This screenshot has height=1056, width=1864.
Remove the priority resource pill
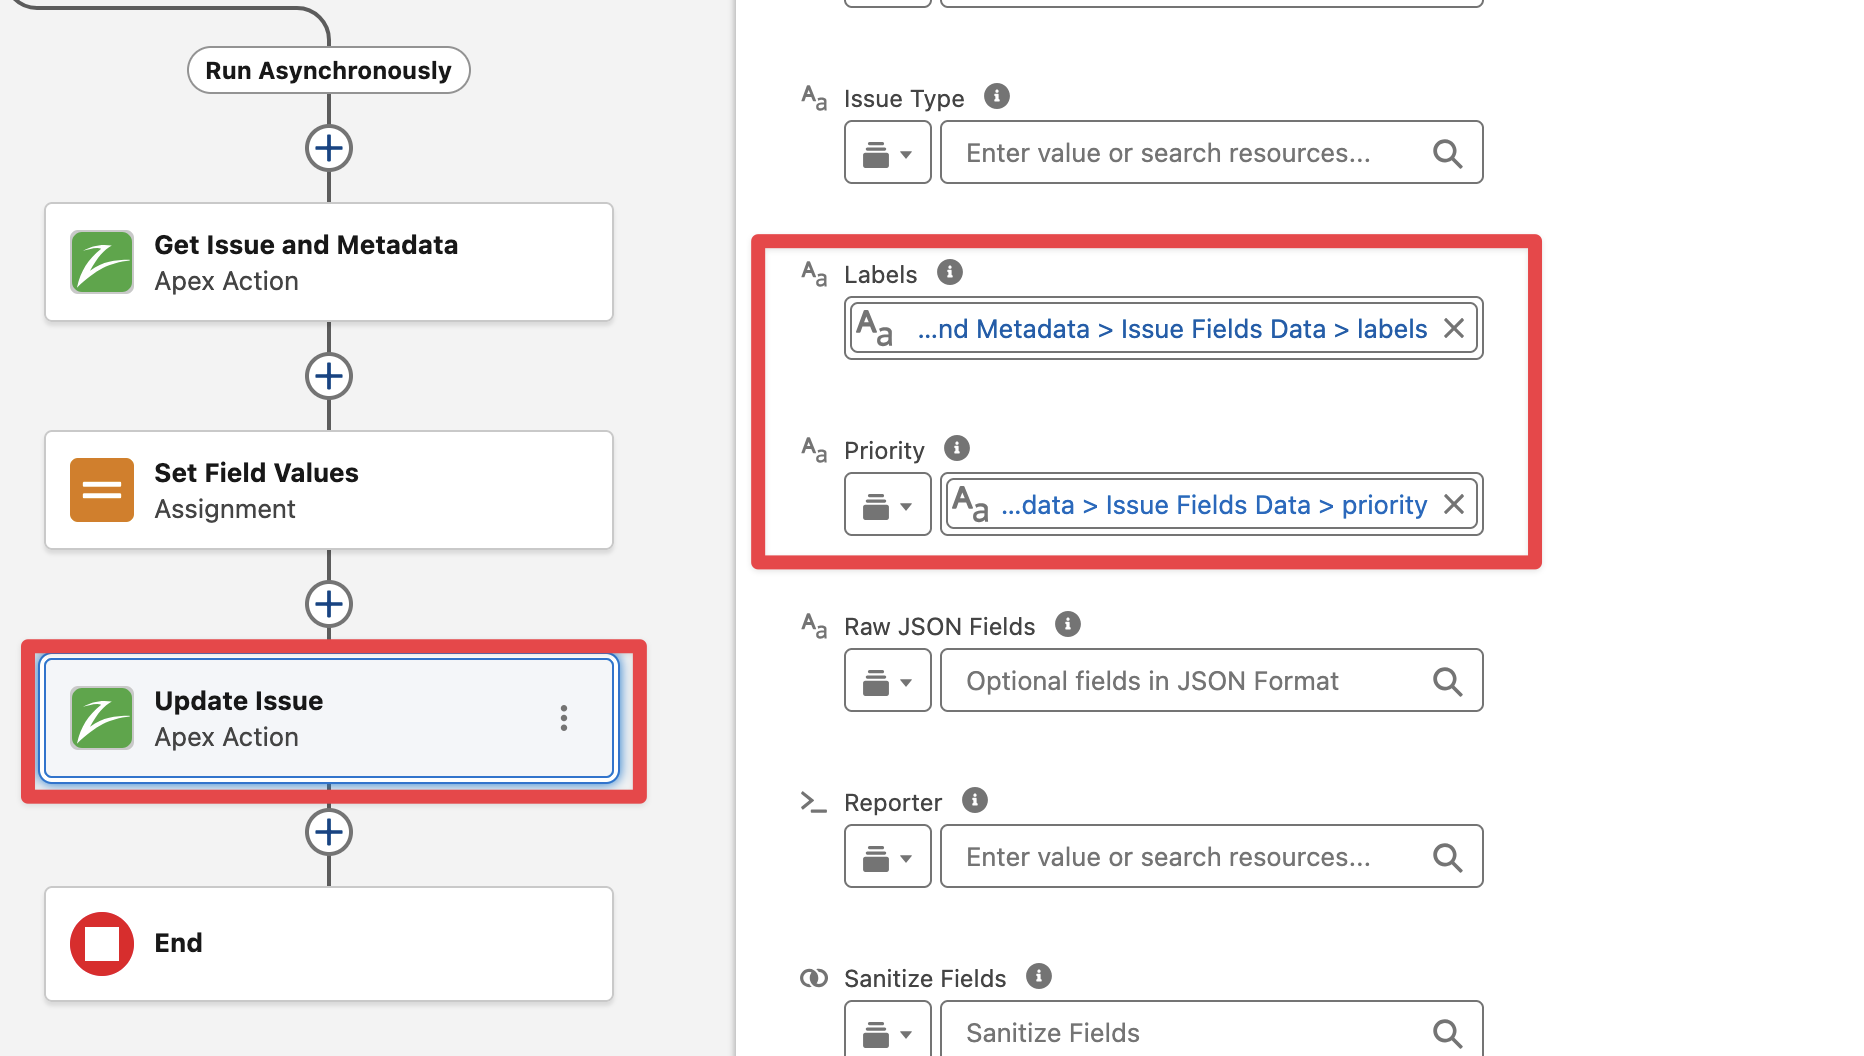point(1454,504)
